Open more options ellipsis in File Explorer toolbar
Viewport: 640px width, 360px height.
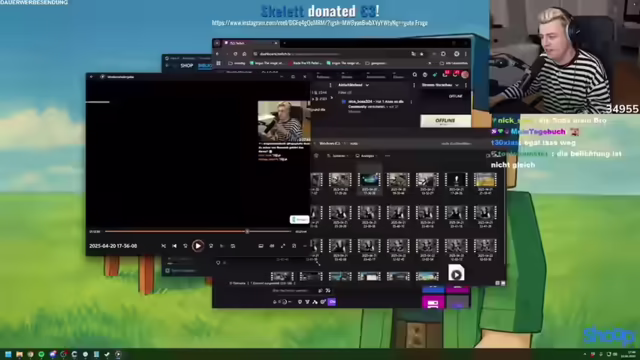point(387,156)
